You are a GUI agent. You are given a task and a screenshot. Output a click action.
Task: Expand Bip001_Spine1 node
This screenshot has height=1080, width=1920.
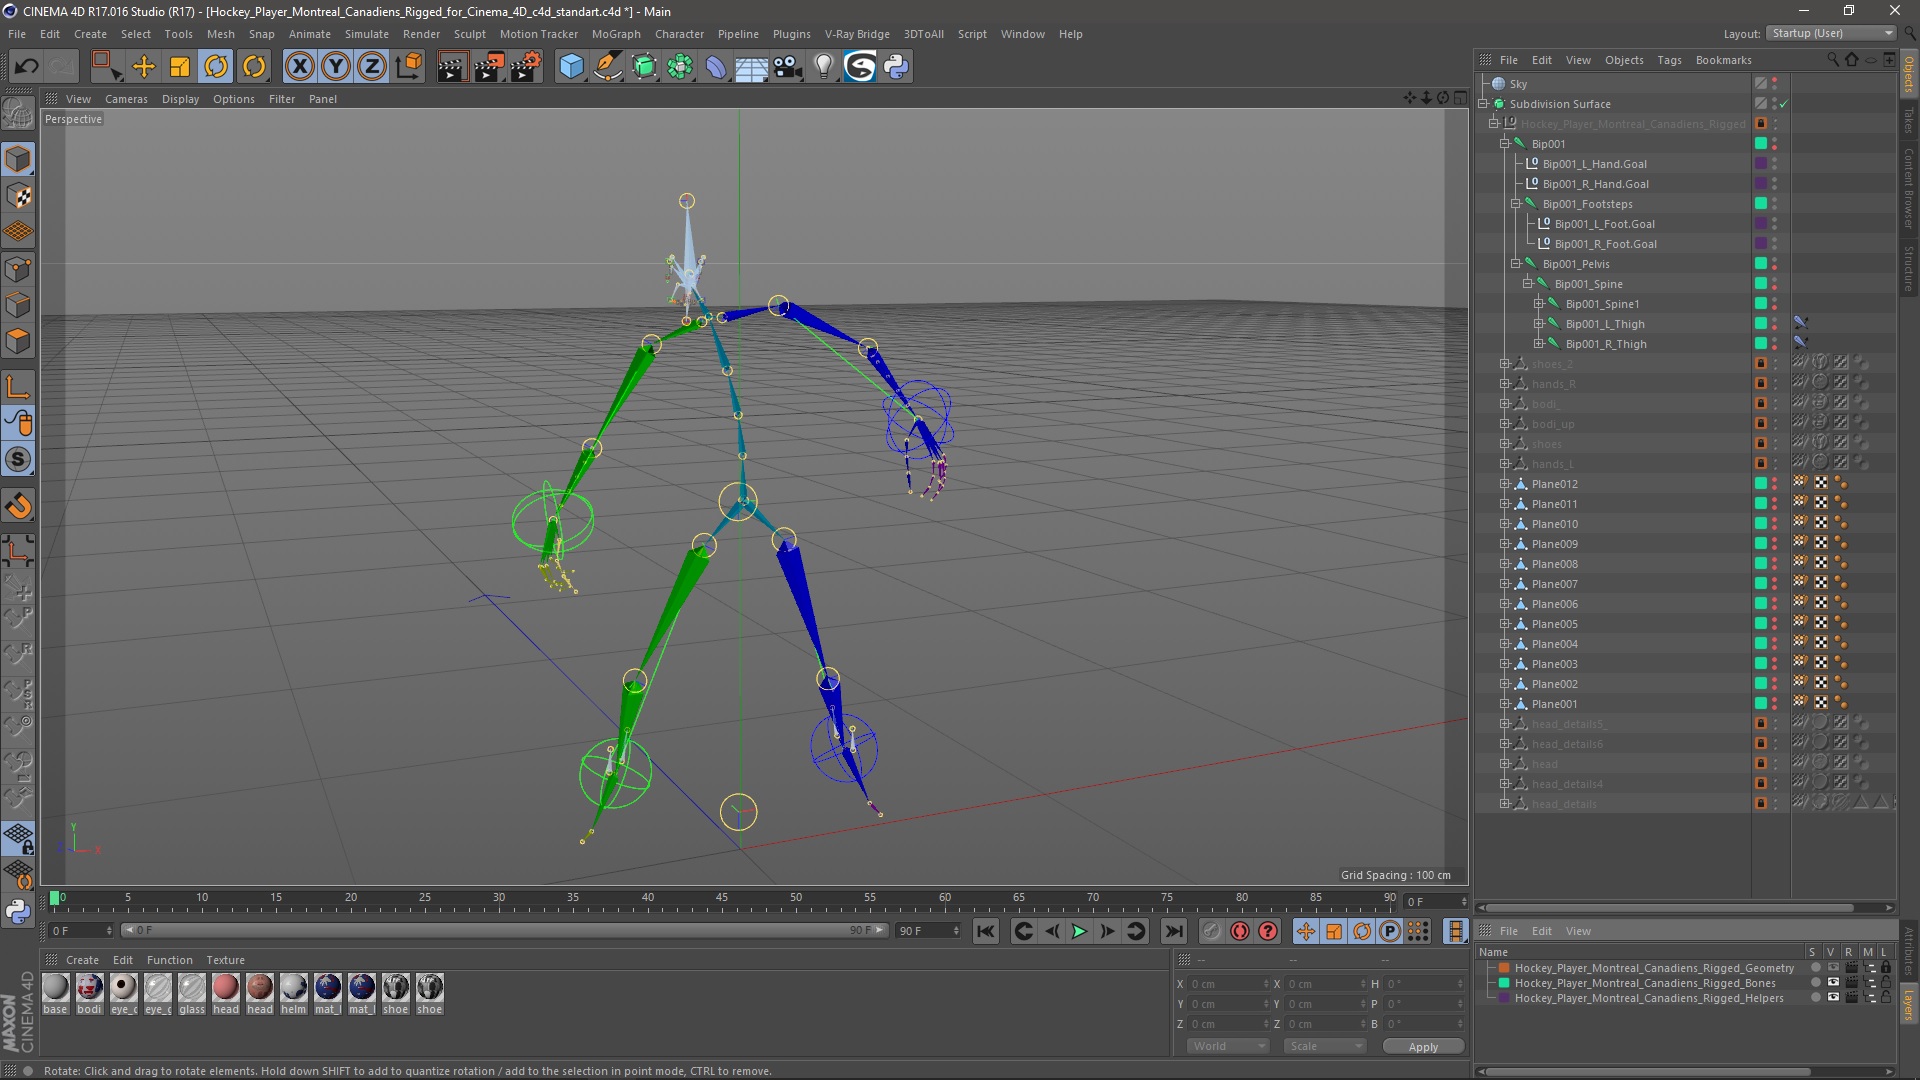1539,304
